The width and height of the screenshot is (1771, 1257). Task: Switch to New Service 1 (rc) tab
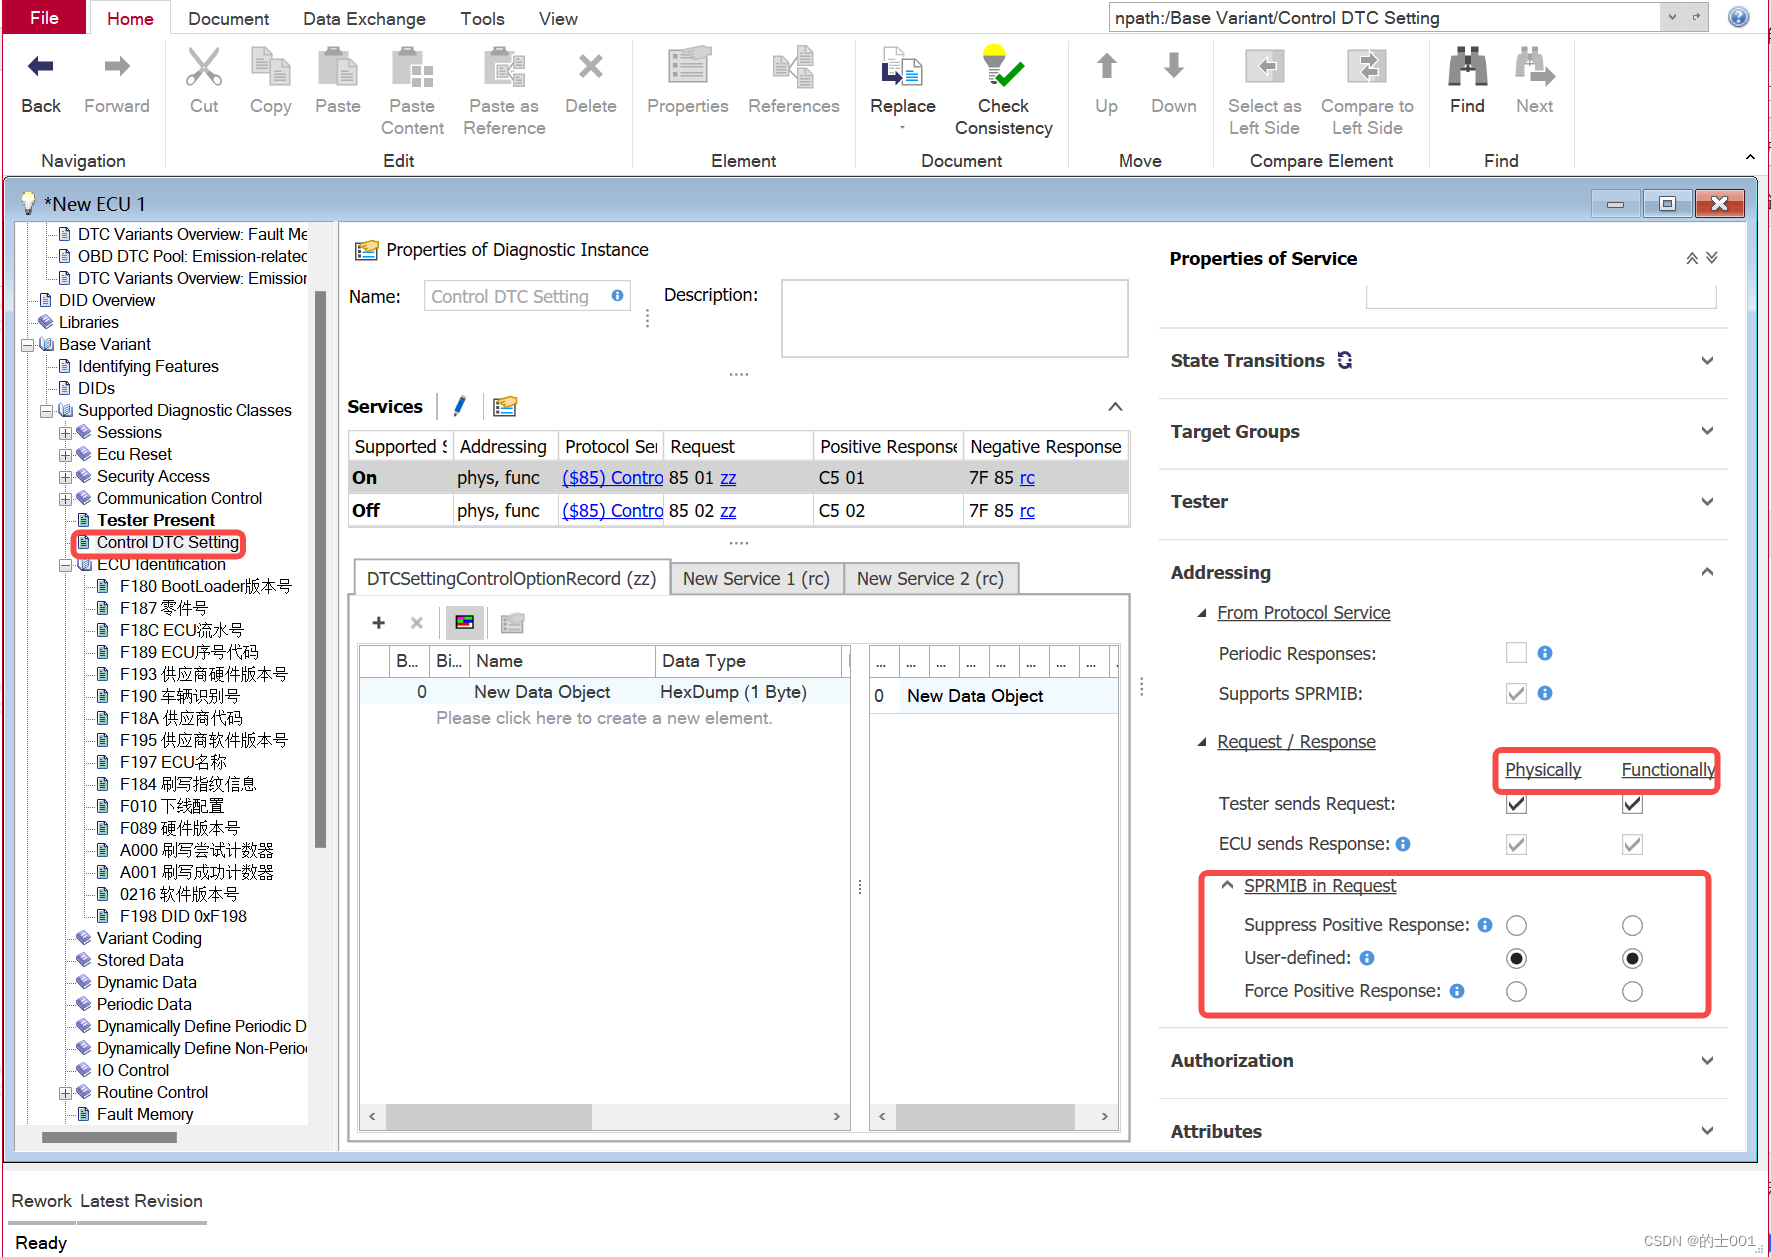[756, 579]
